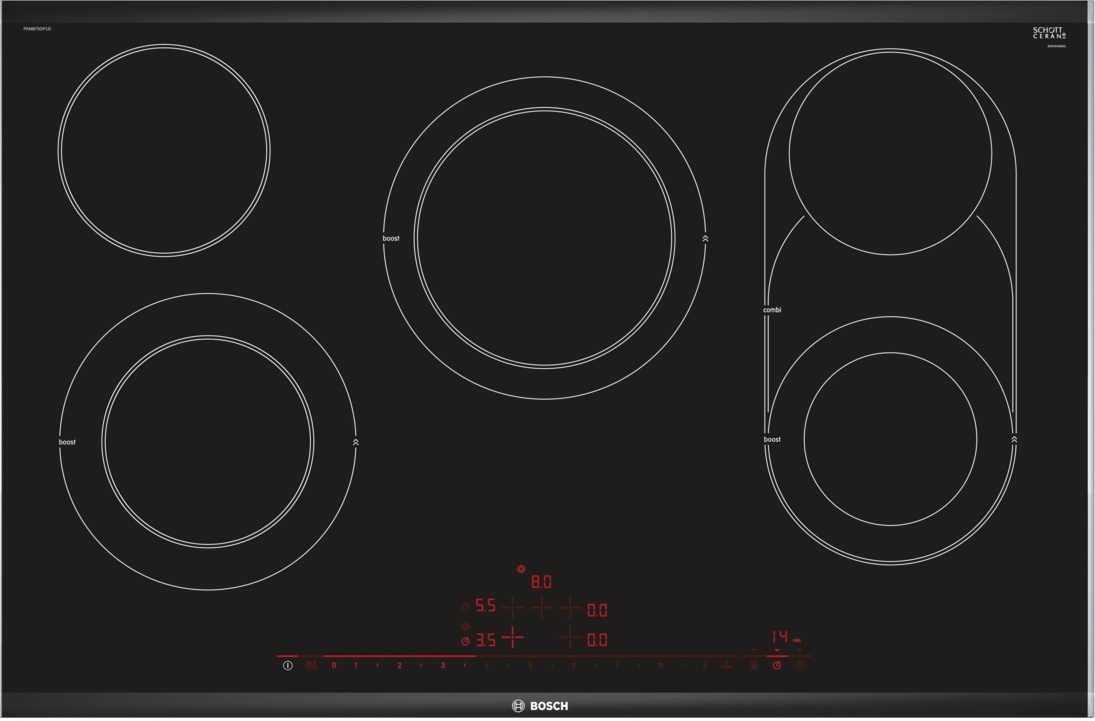Image resolution: width=1095 pixels, height=721 pixels.
Task: Select the rear left zone cross marker
Action: (x=512, y=608)
